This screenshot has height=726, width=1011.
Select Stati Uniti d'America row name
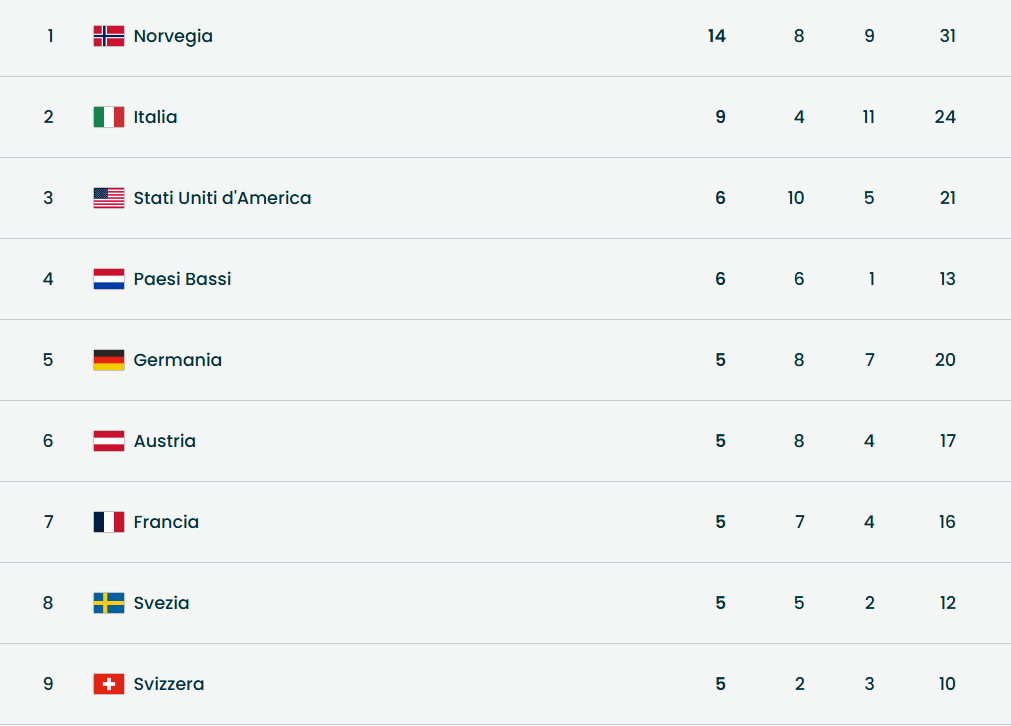point(222,198)
